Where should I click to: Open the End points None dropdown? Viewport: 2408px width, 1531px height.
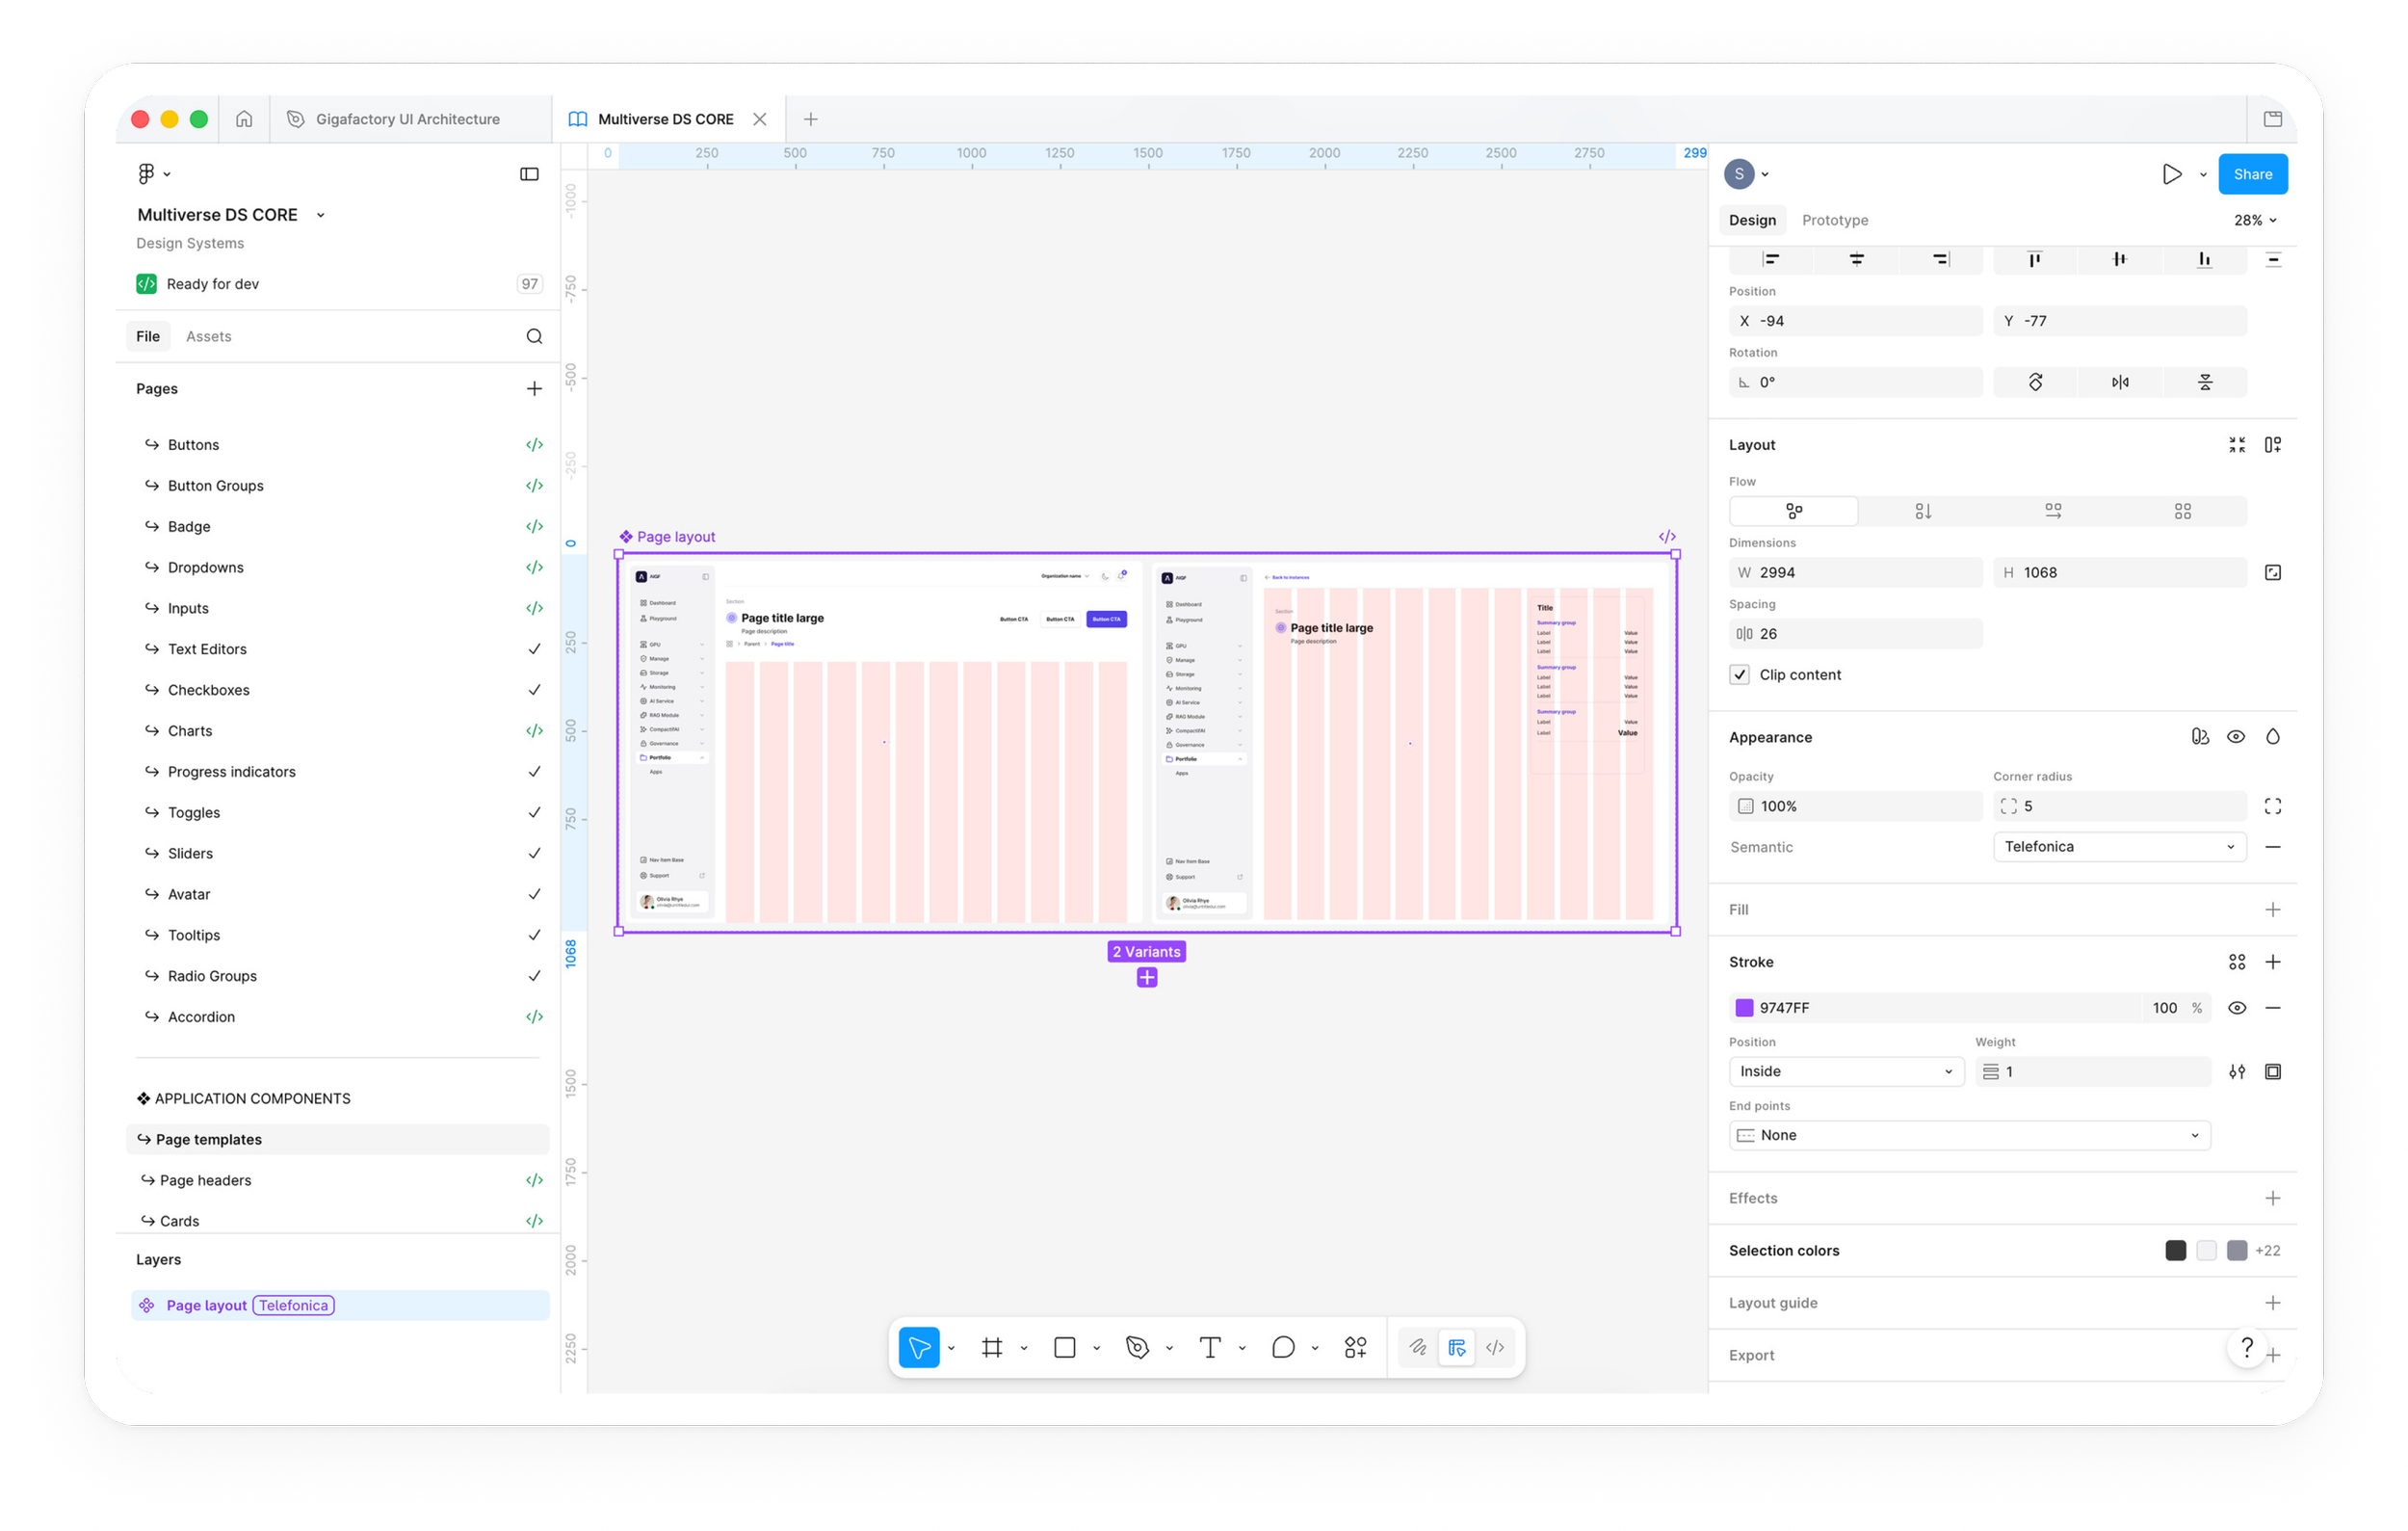(1969, 1136)
